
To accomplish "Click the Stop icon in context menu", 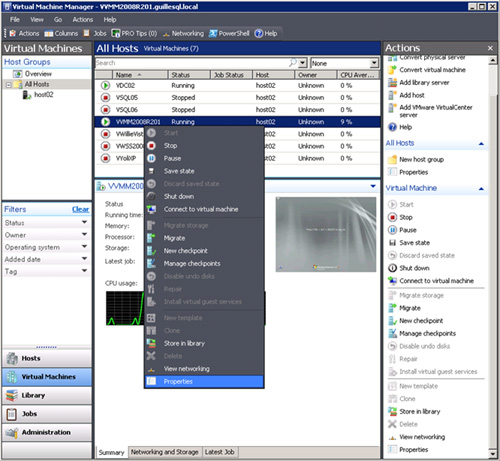I will point(151,146).
